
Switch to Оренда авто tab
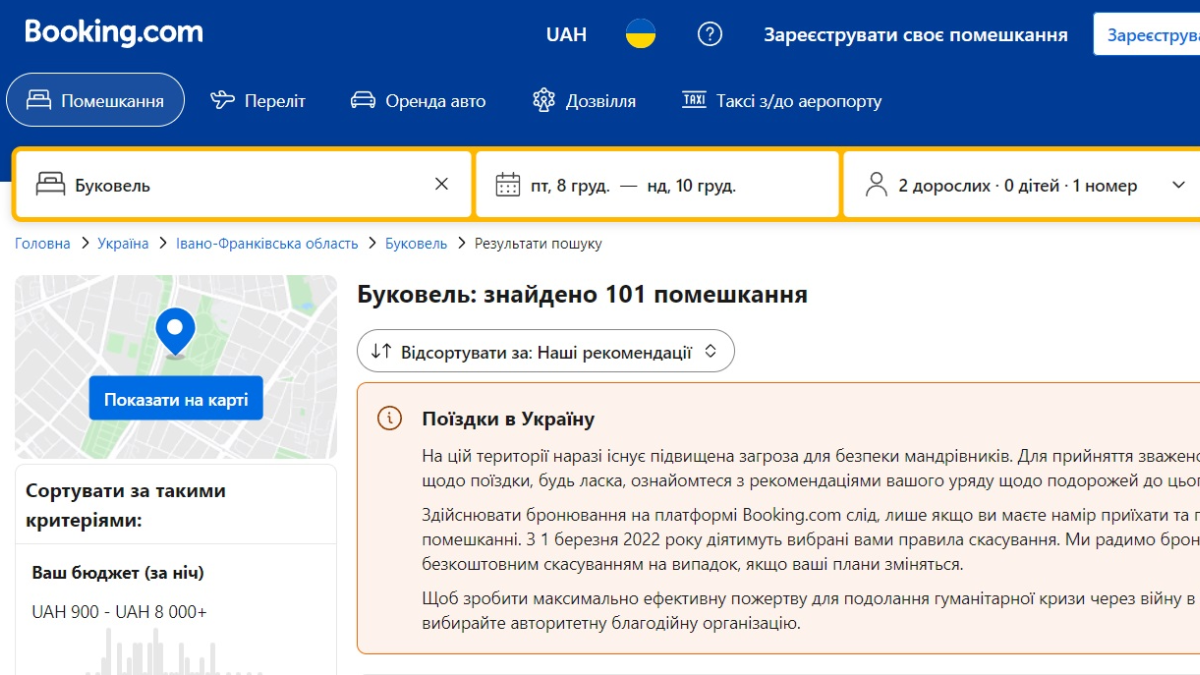point(418,101)
